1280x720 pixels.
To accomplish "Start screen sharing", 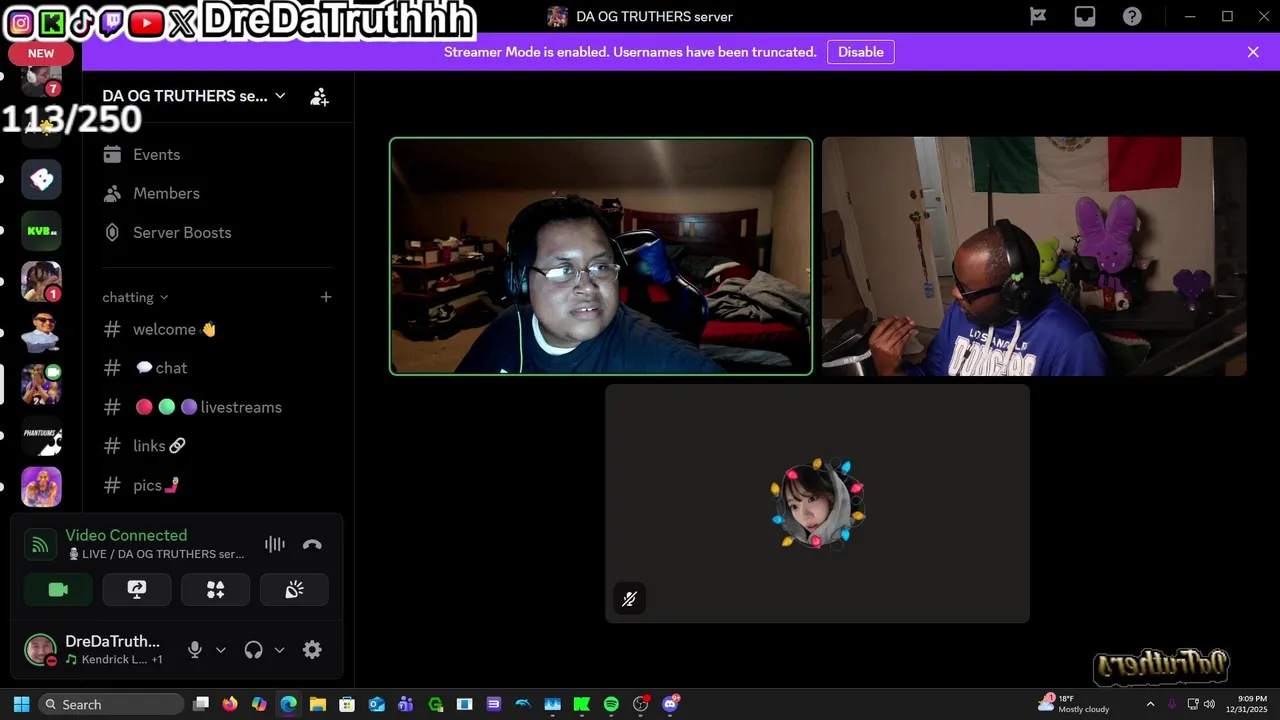I will [137, 590].
